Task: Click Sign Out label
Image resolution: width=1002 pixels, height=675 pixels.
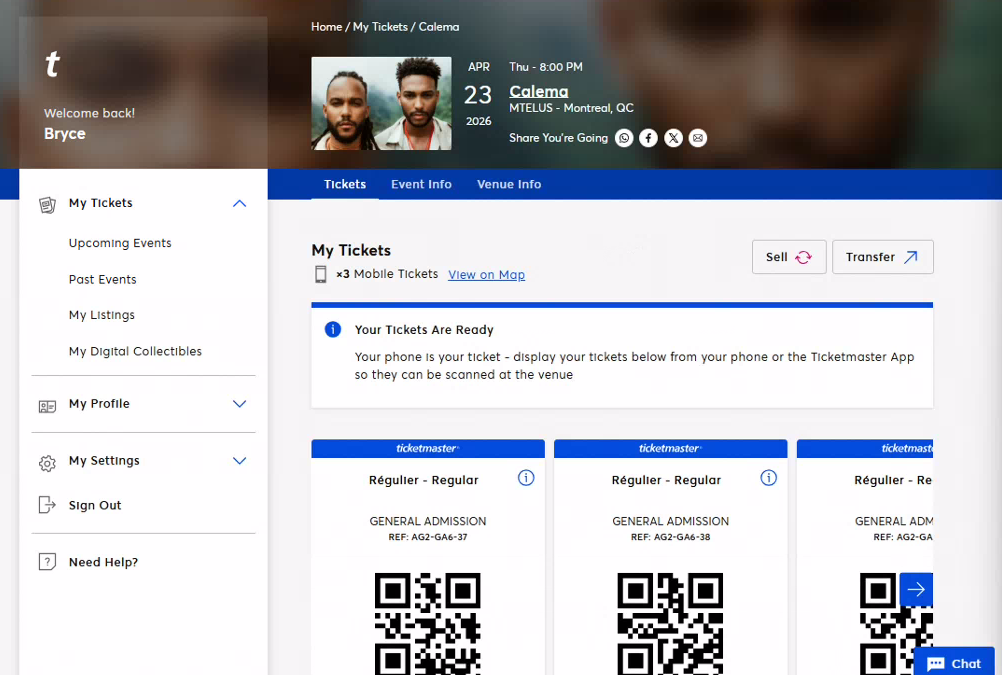Action: [95, 506]
